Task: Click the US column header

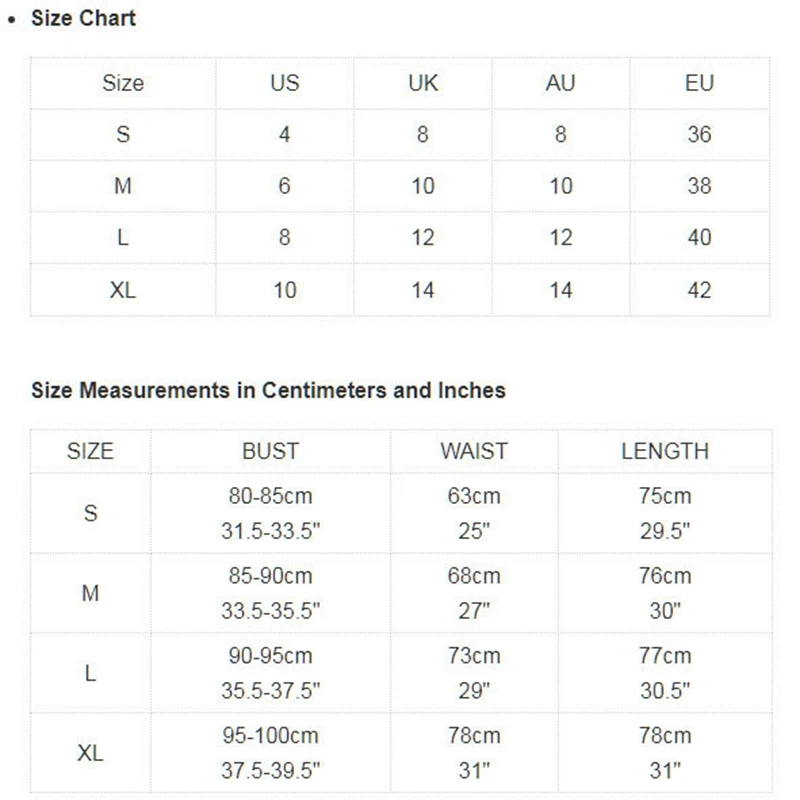Action: pos(284,83)
